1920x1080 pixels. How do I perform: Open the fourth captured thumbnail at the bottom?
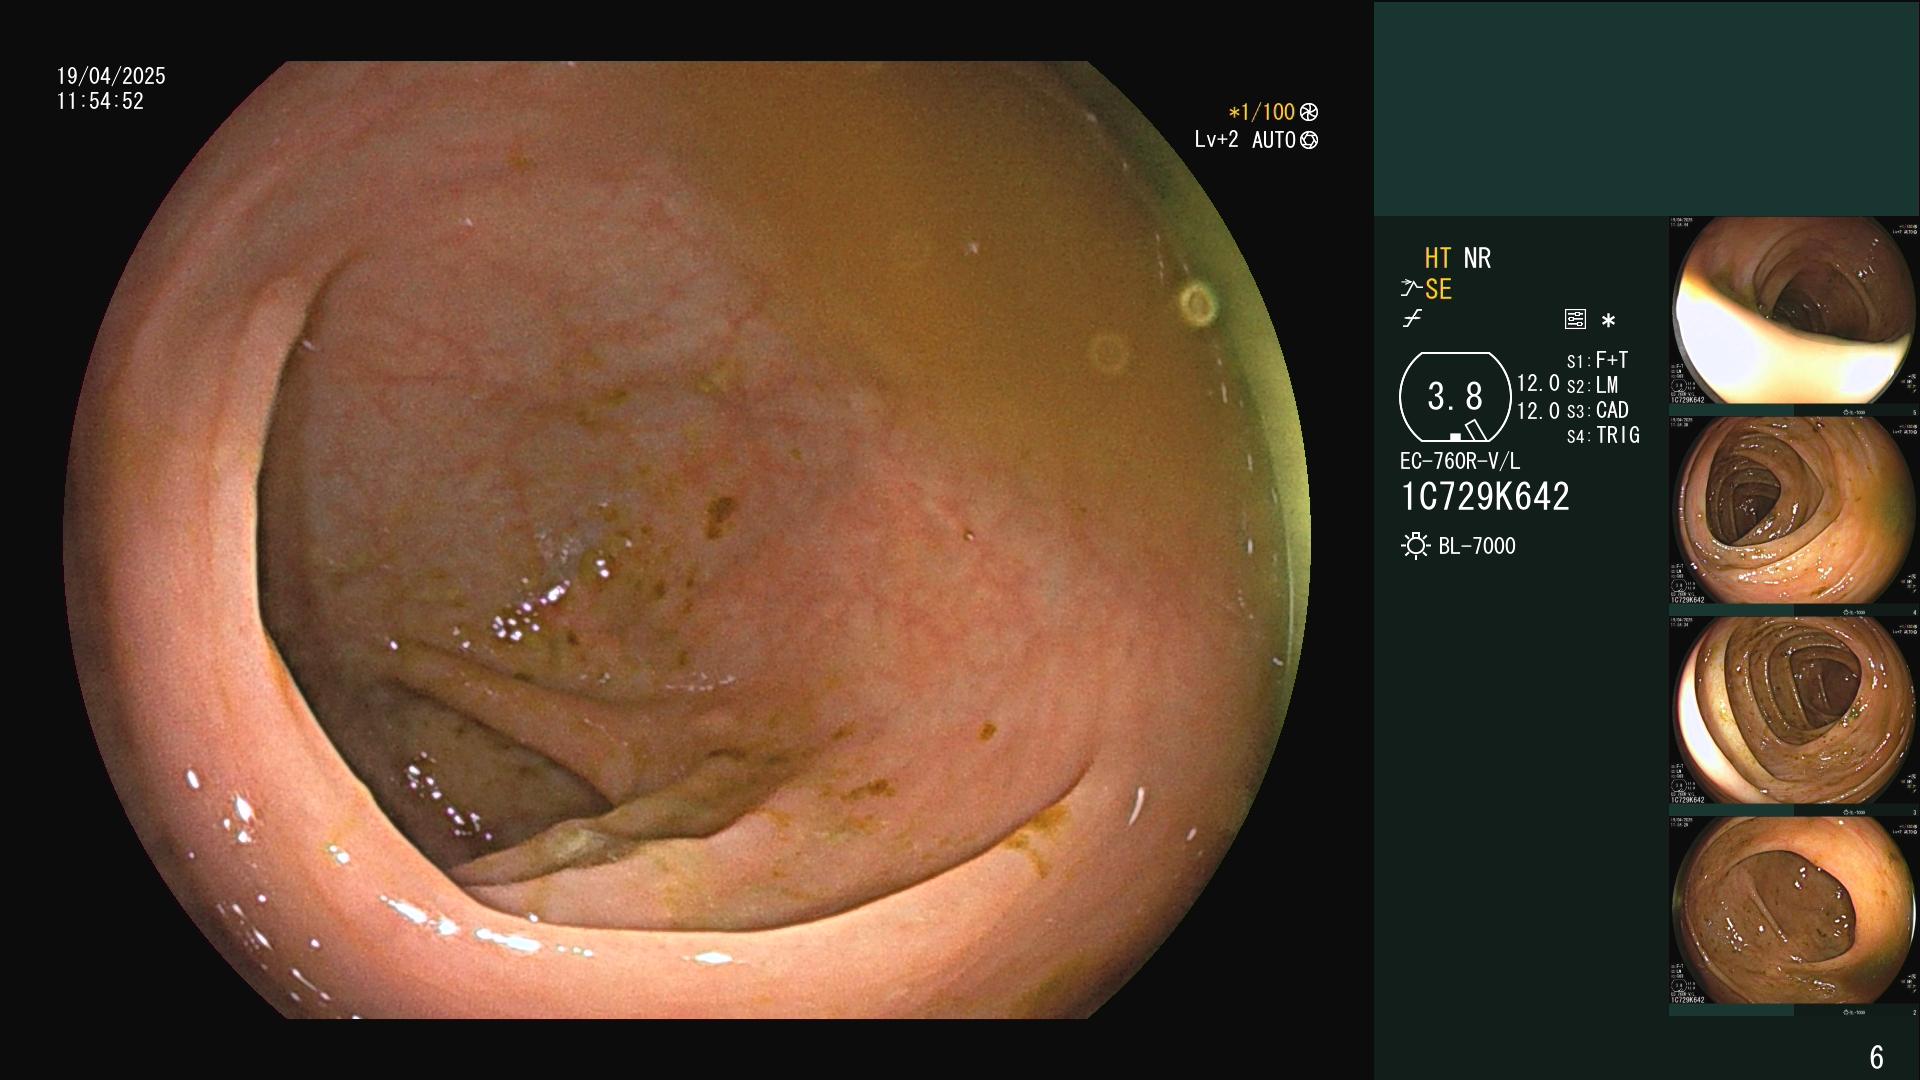(1794, 910)
